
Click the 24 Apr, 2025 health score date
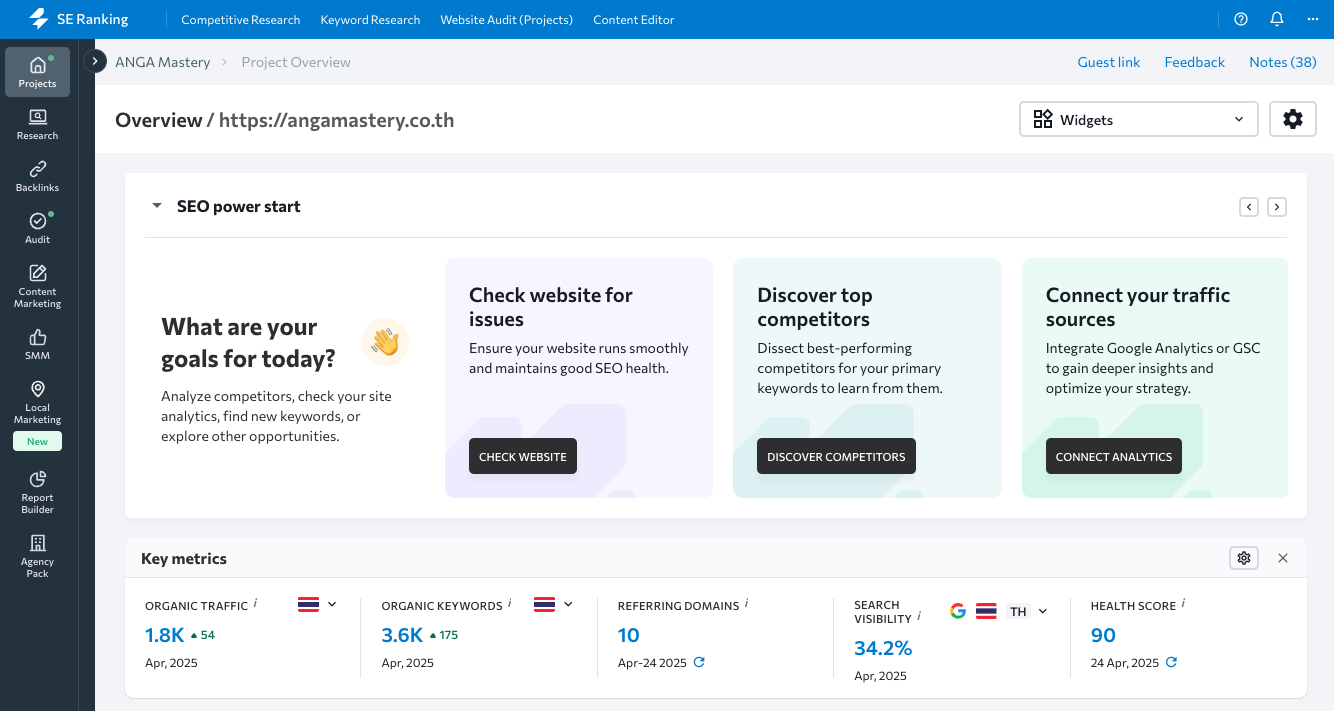pyautogui.click(x=1125, y=662)
